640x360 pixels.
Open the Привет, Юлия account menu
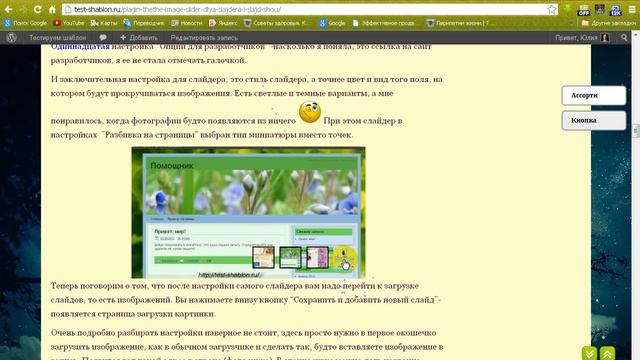[x=582, y=38]
